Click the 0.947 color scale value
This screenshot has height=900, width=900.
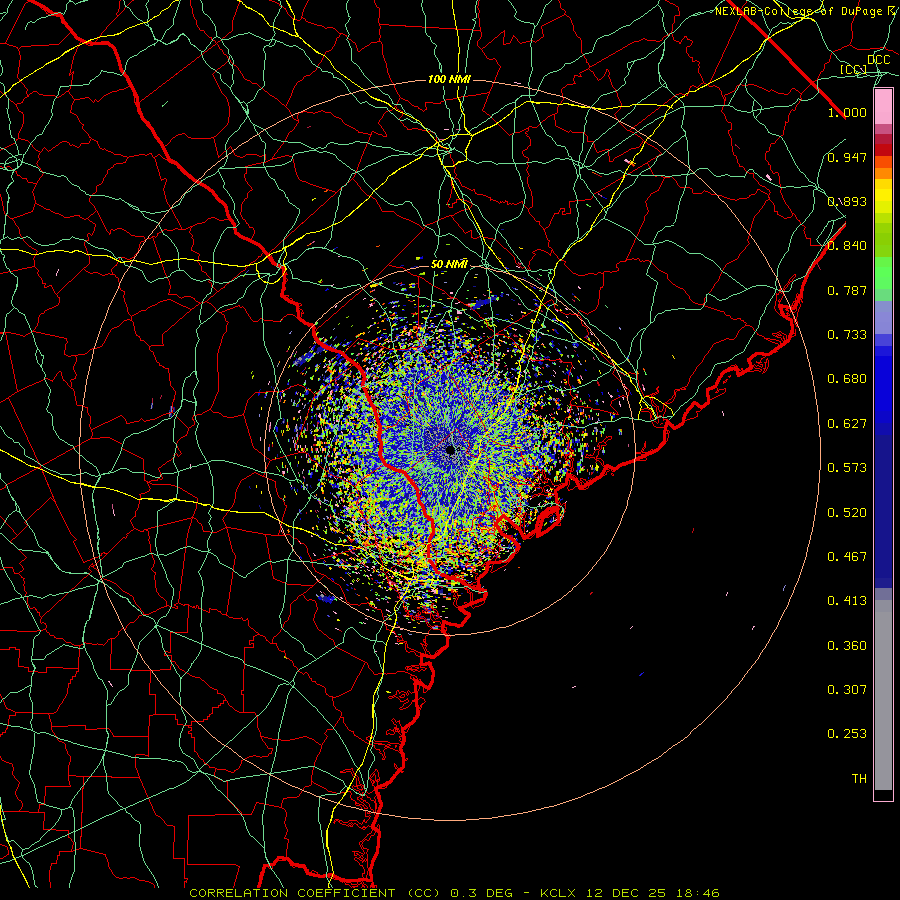(847, 157)
